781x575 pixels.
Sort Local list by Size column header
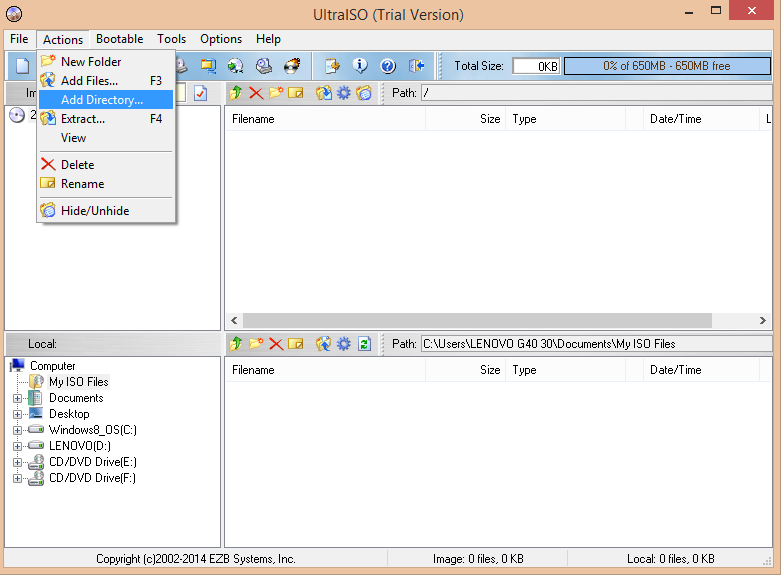[466, 370]
